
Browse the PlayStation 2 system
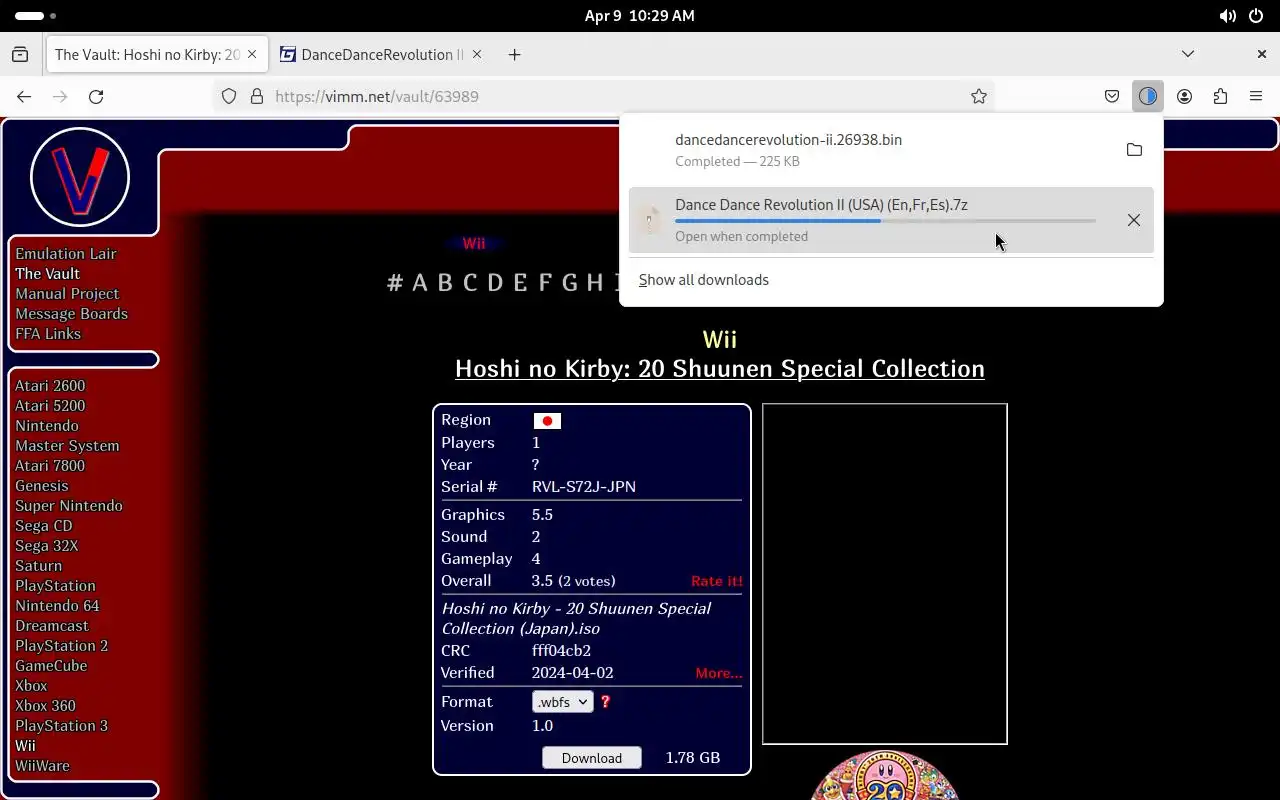click(61, 646)
